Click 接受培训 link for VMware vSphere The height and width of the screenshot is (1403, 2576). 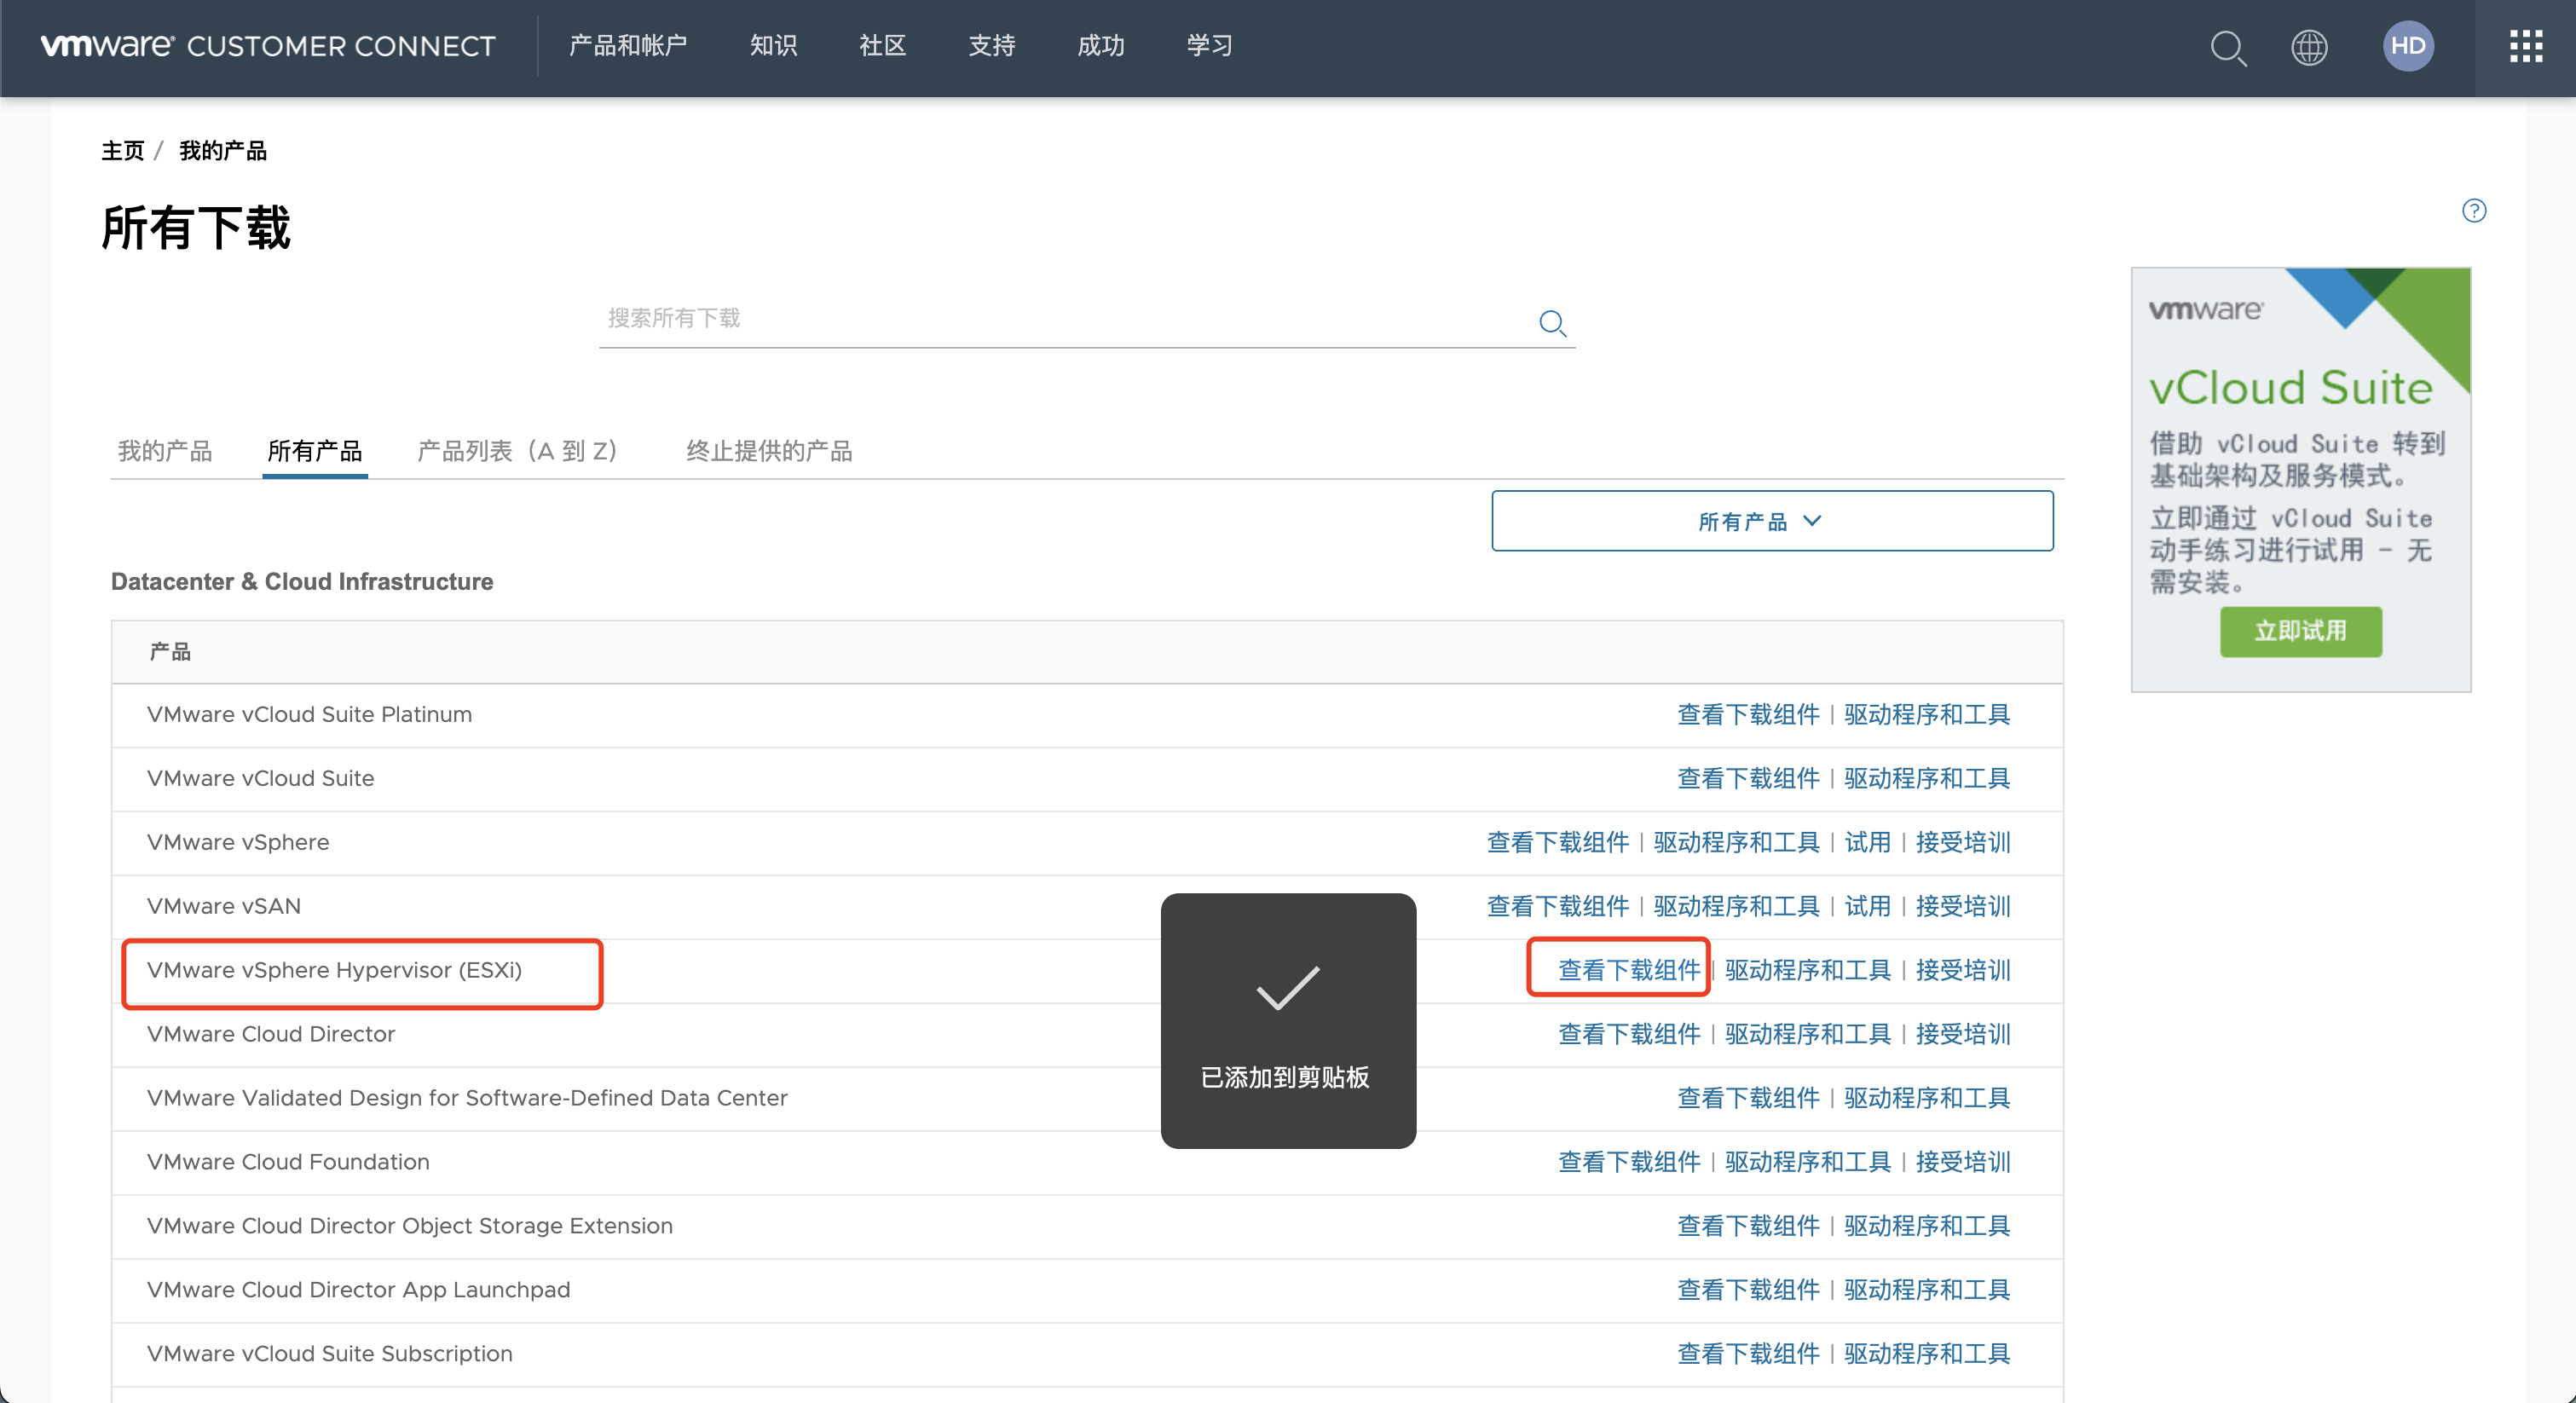point(1962,842)
